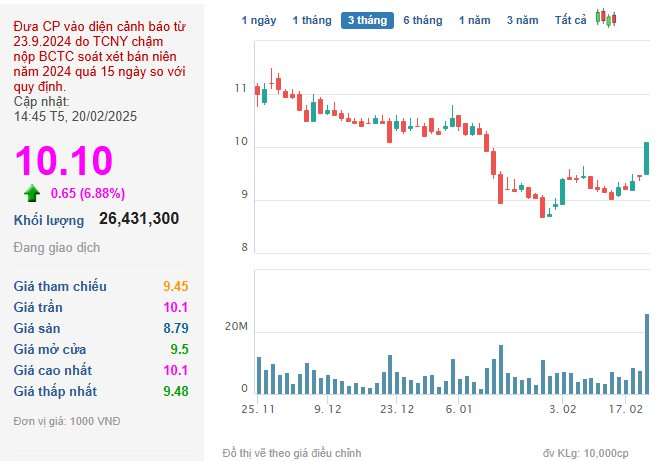Click the Giá sàn value 8.79
This screenshot has height=461, width=663.
coord(176,329)
